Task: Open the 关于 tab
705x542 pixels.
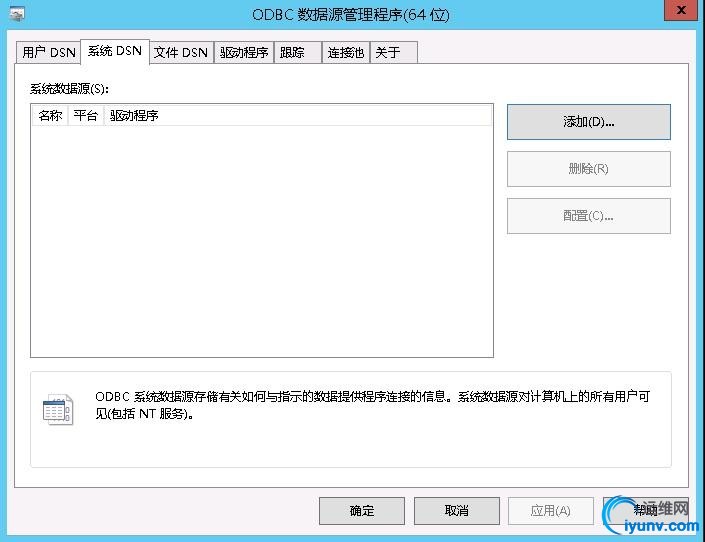Action: click(x=393, y=53)
